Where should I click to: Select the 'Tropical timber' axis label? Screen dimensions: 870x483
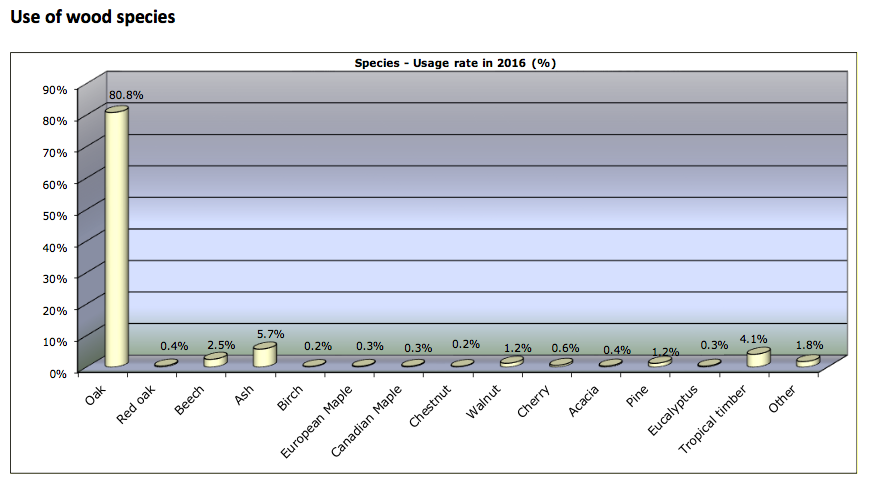click(712, 419)
